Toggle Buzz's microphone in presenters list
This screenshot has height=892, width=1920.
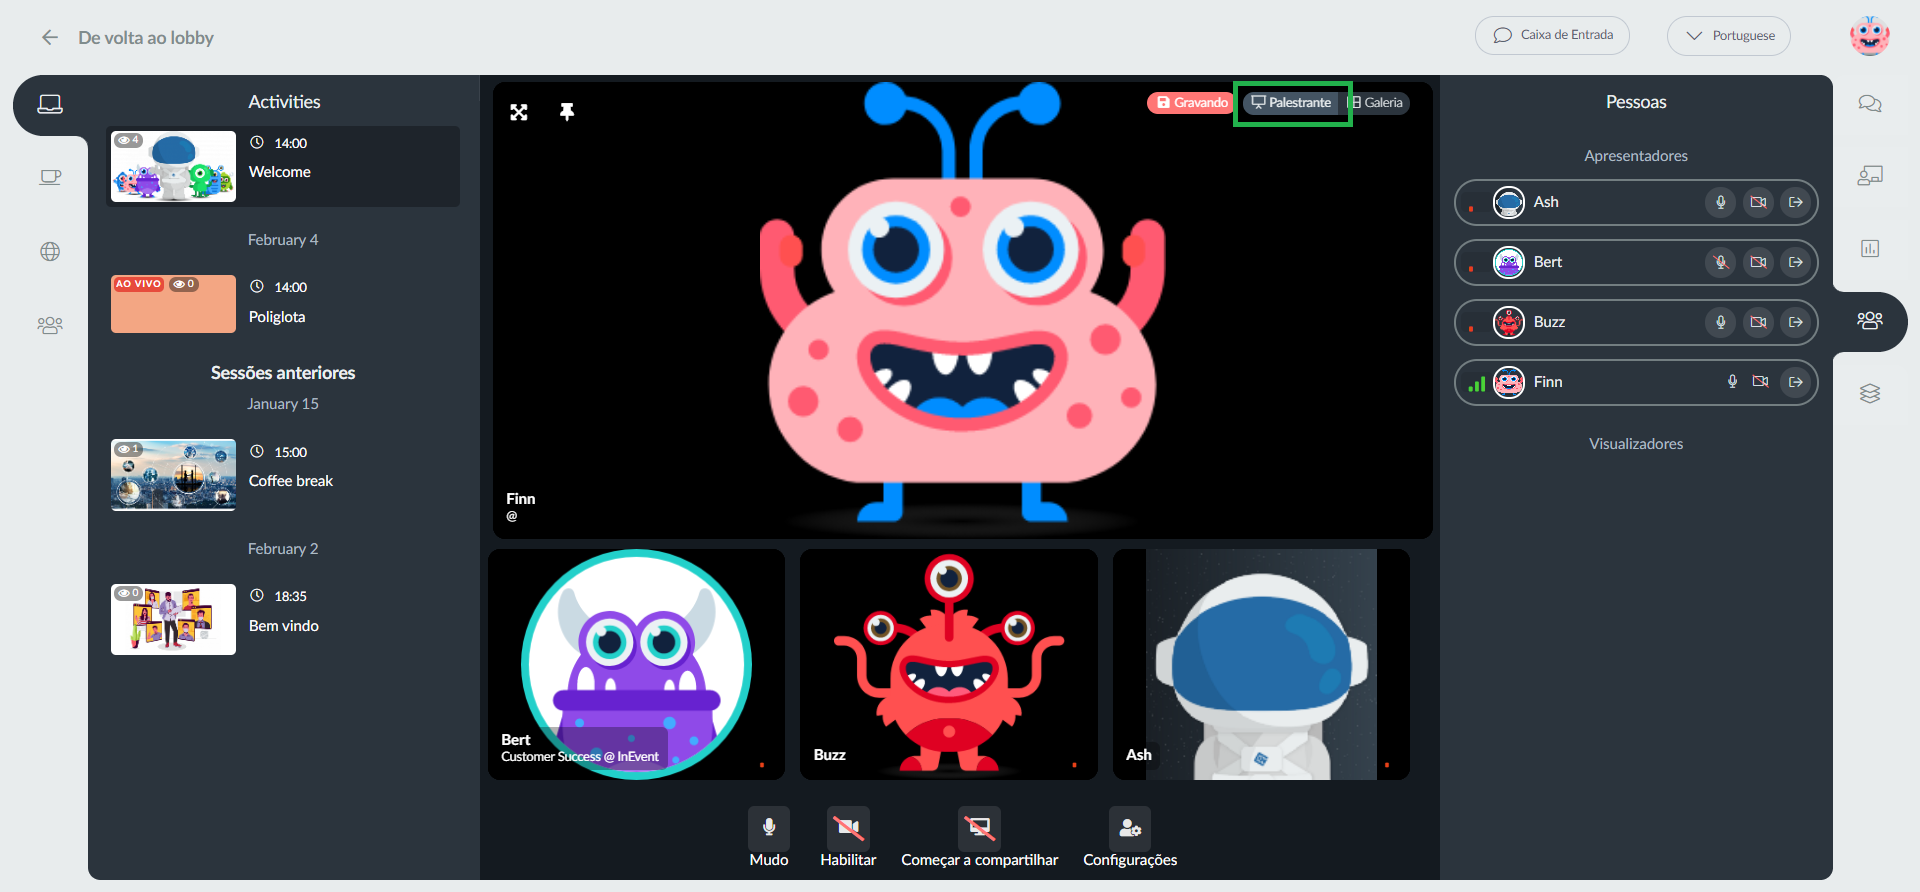pos(1721,322)
